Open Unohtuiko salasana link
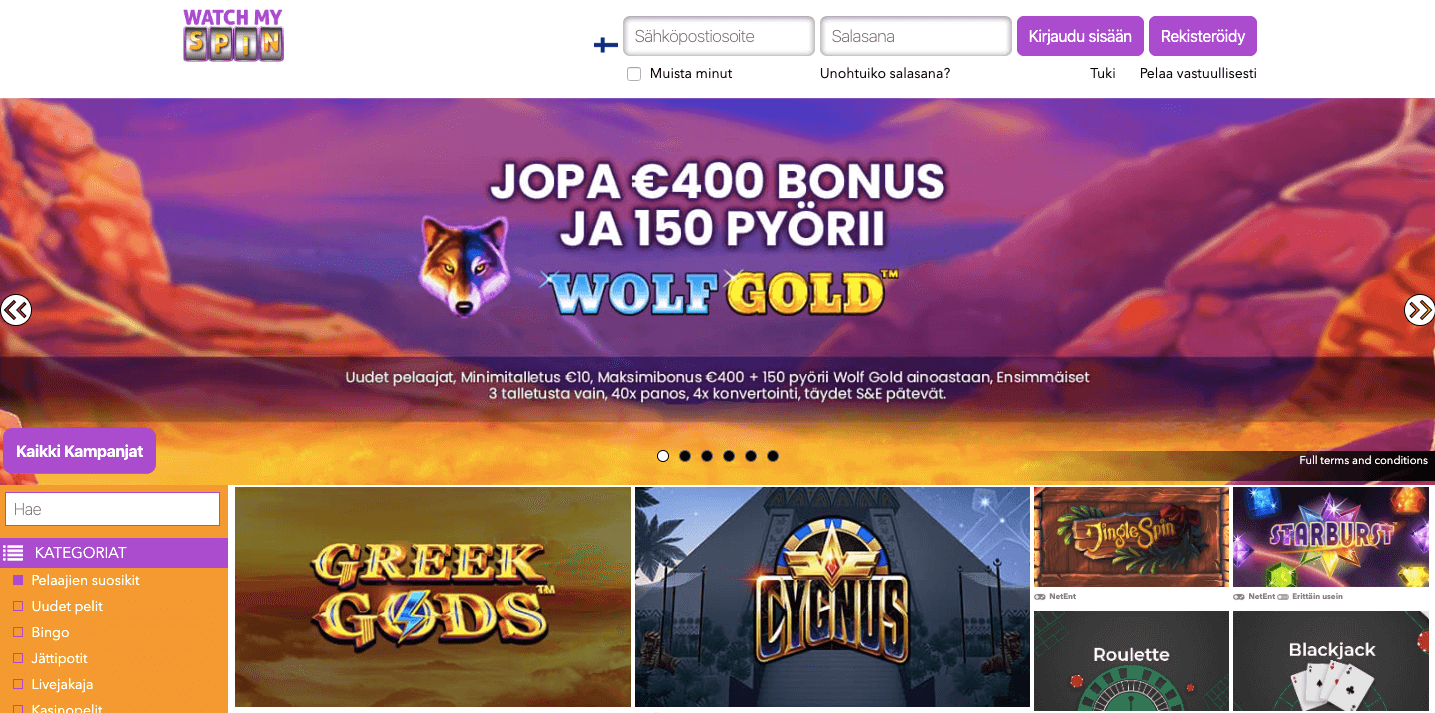This screenshot has width=1435, height=713. (885, 73)
